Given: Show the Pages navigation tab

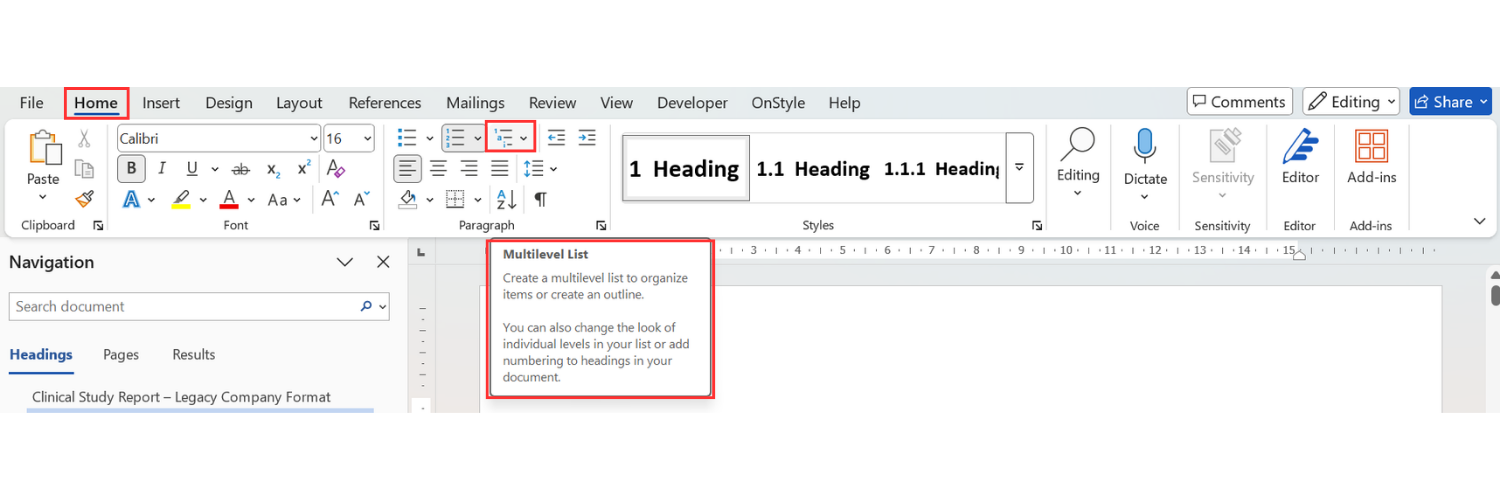Looking at the screenshot, I should [121, 354].
